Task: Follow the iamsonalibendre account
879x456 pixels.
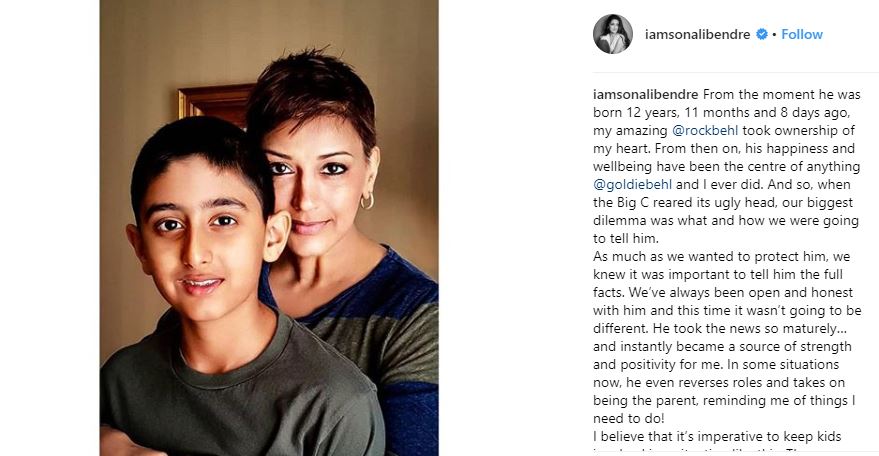Action: click(x=802, y=34)
